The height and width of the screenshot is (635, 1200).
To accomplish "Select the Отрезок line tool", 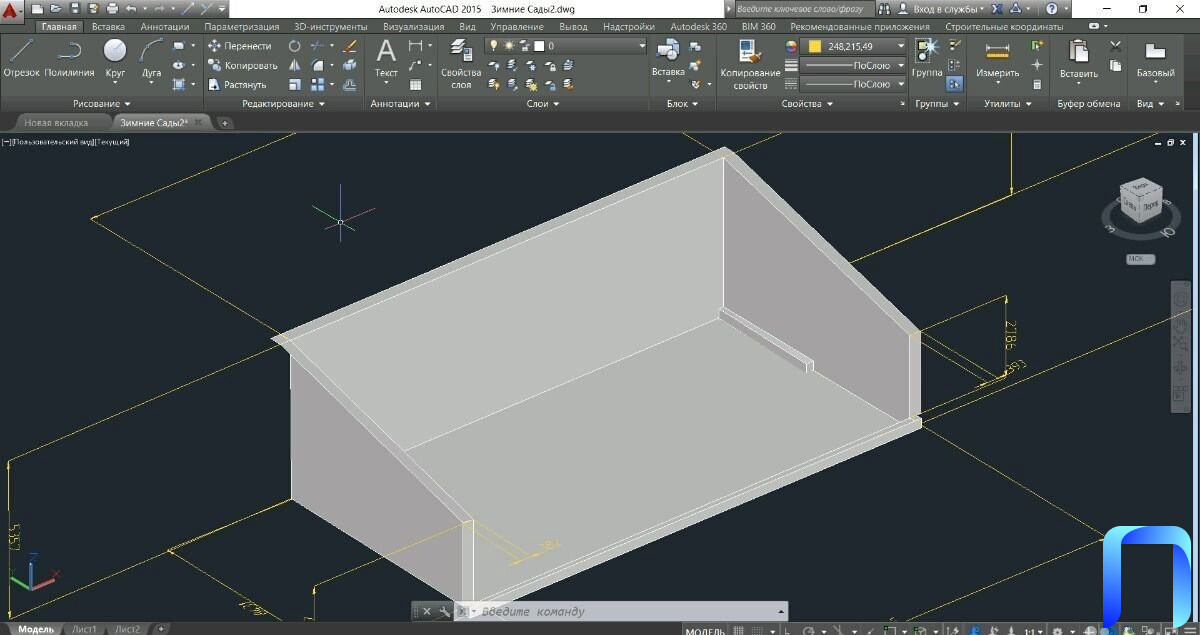I will coord(21,58).
